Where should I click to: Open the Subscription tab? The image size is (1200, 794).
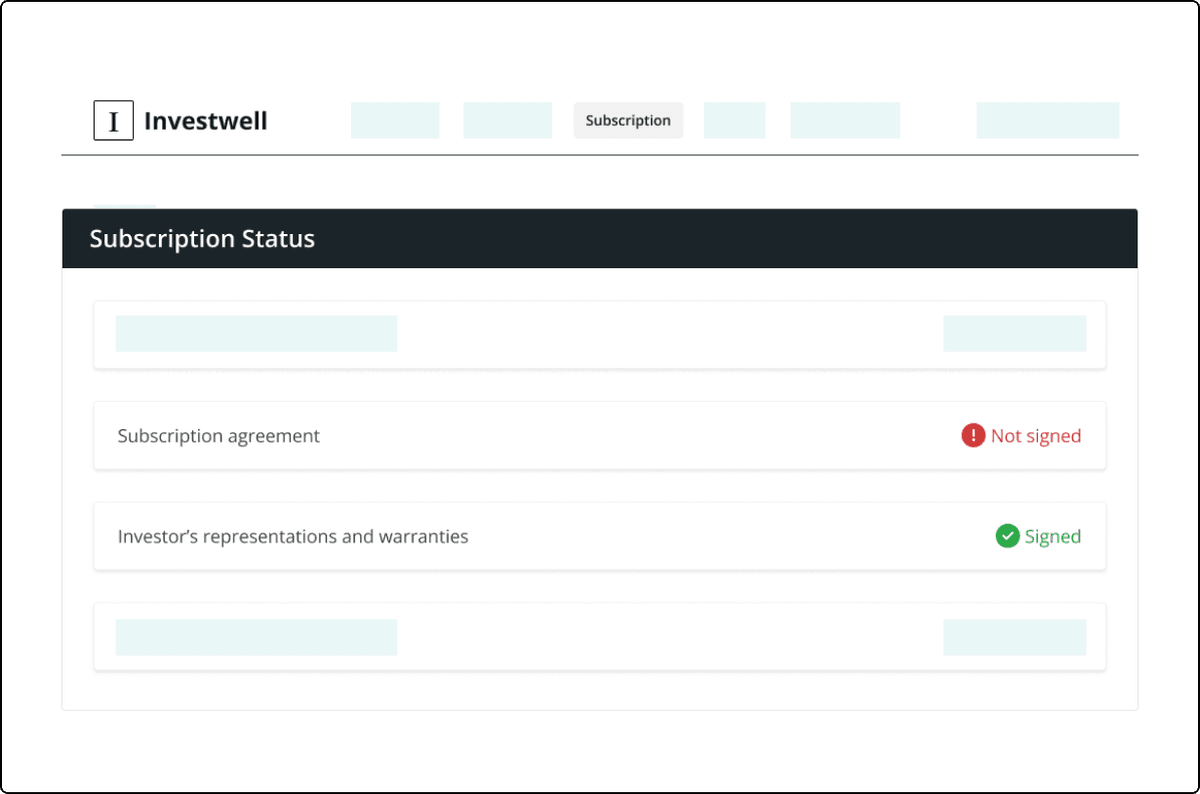coord(628,120)
